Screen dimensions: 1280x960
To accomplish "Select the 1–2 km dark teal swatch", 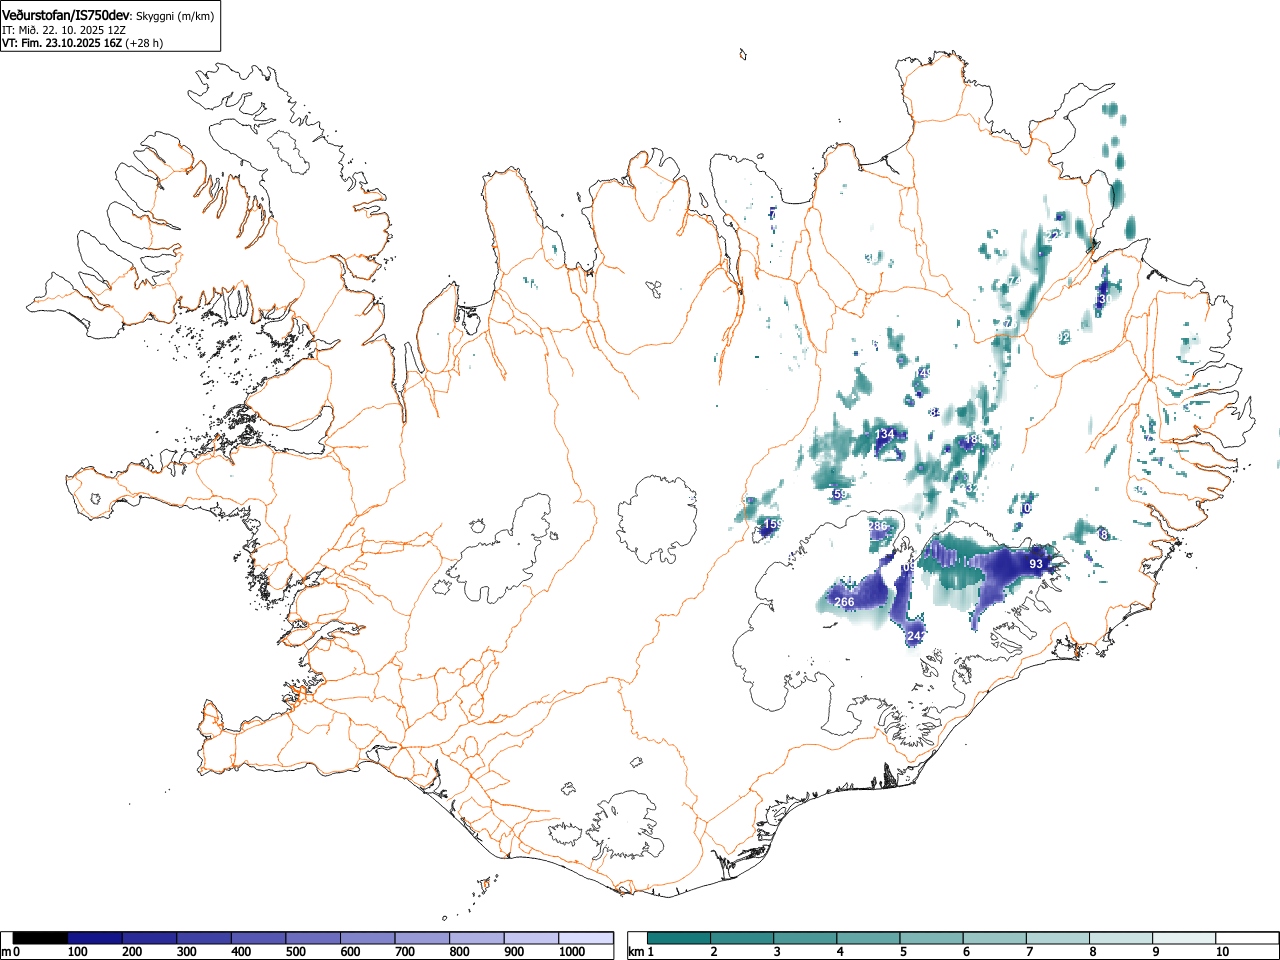I will point(679,938).
